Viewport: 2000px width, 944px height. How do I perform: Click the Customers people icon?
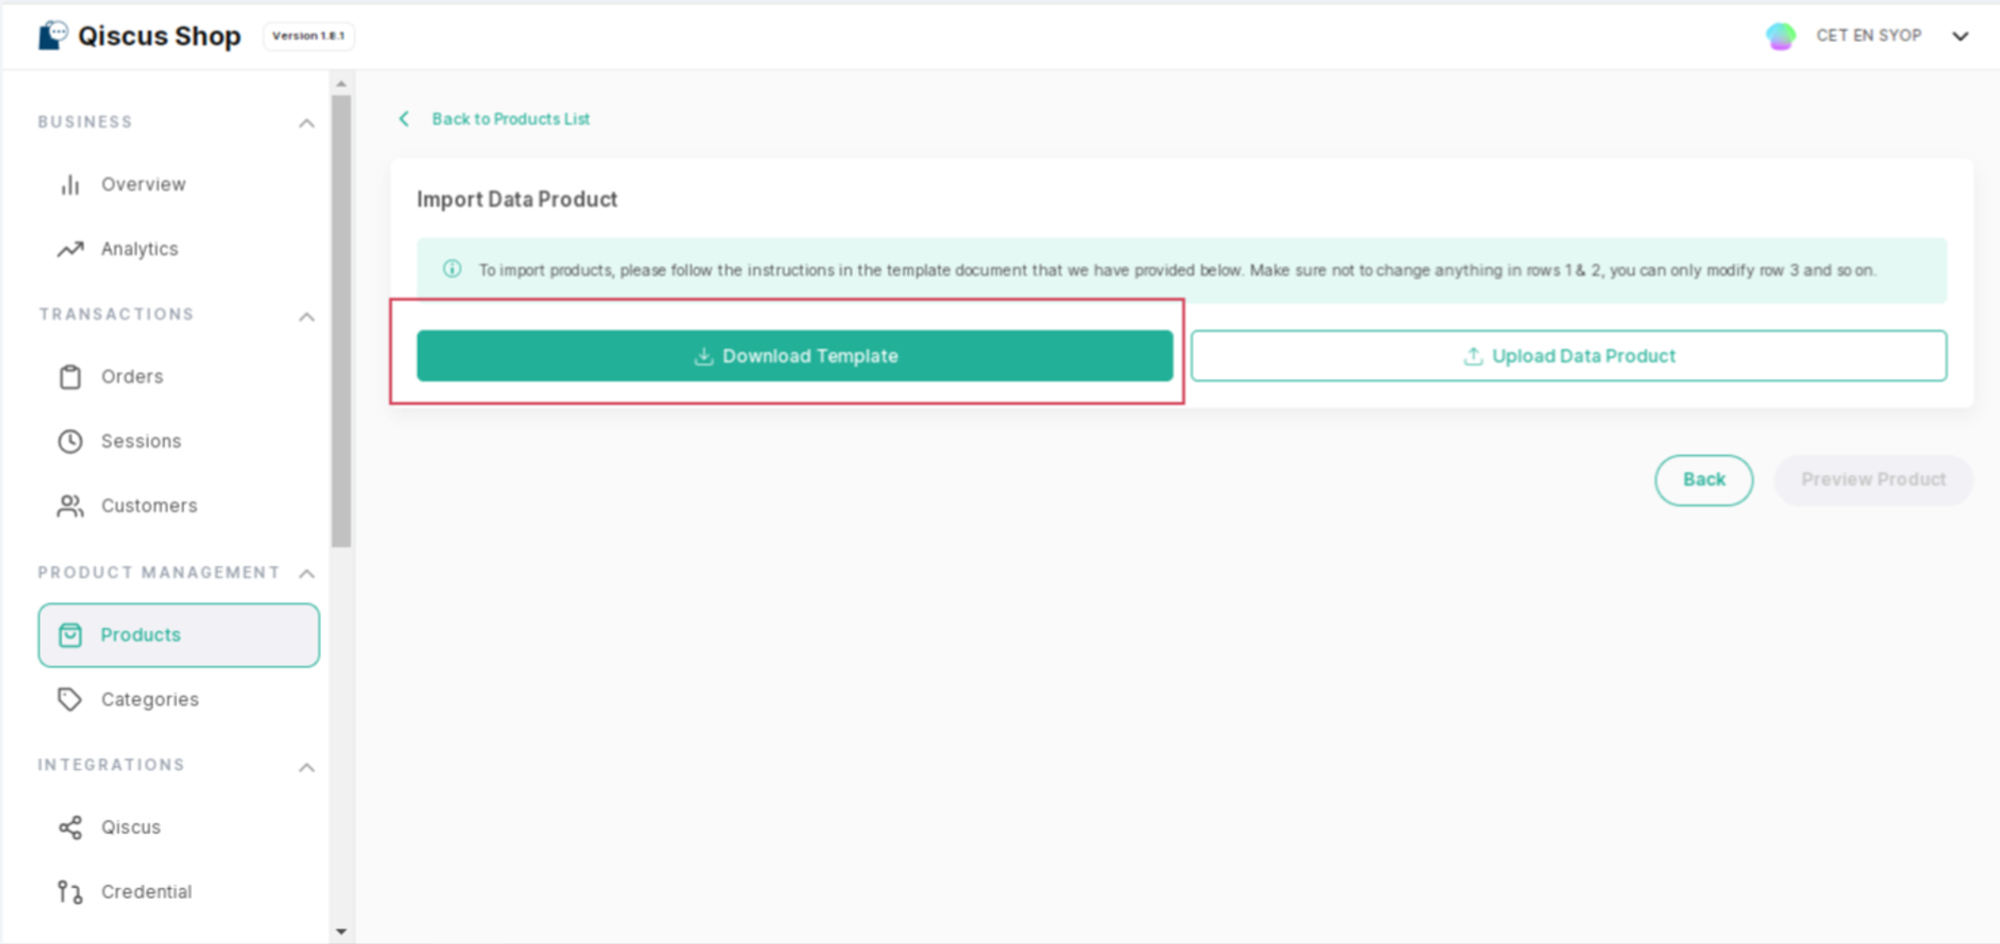pos(70,506)
